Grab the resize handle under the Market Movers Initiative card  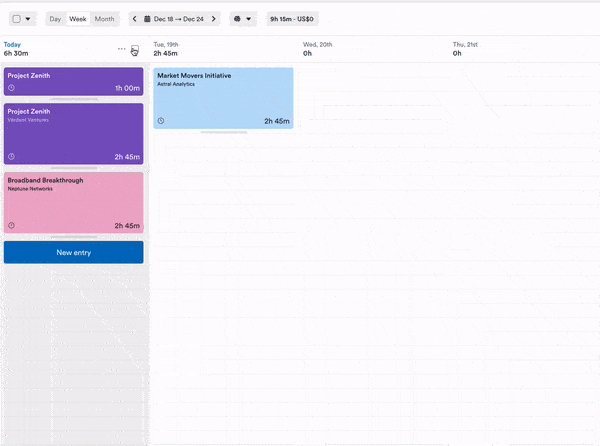[x=223, y=132]
